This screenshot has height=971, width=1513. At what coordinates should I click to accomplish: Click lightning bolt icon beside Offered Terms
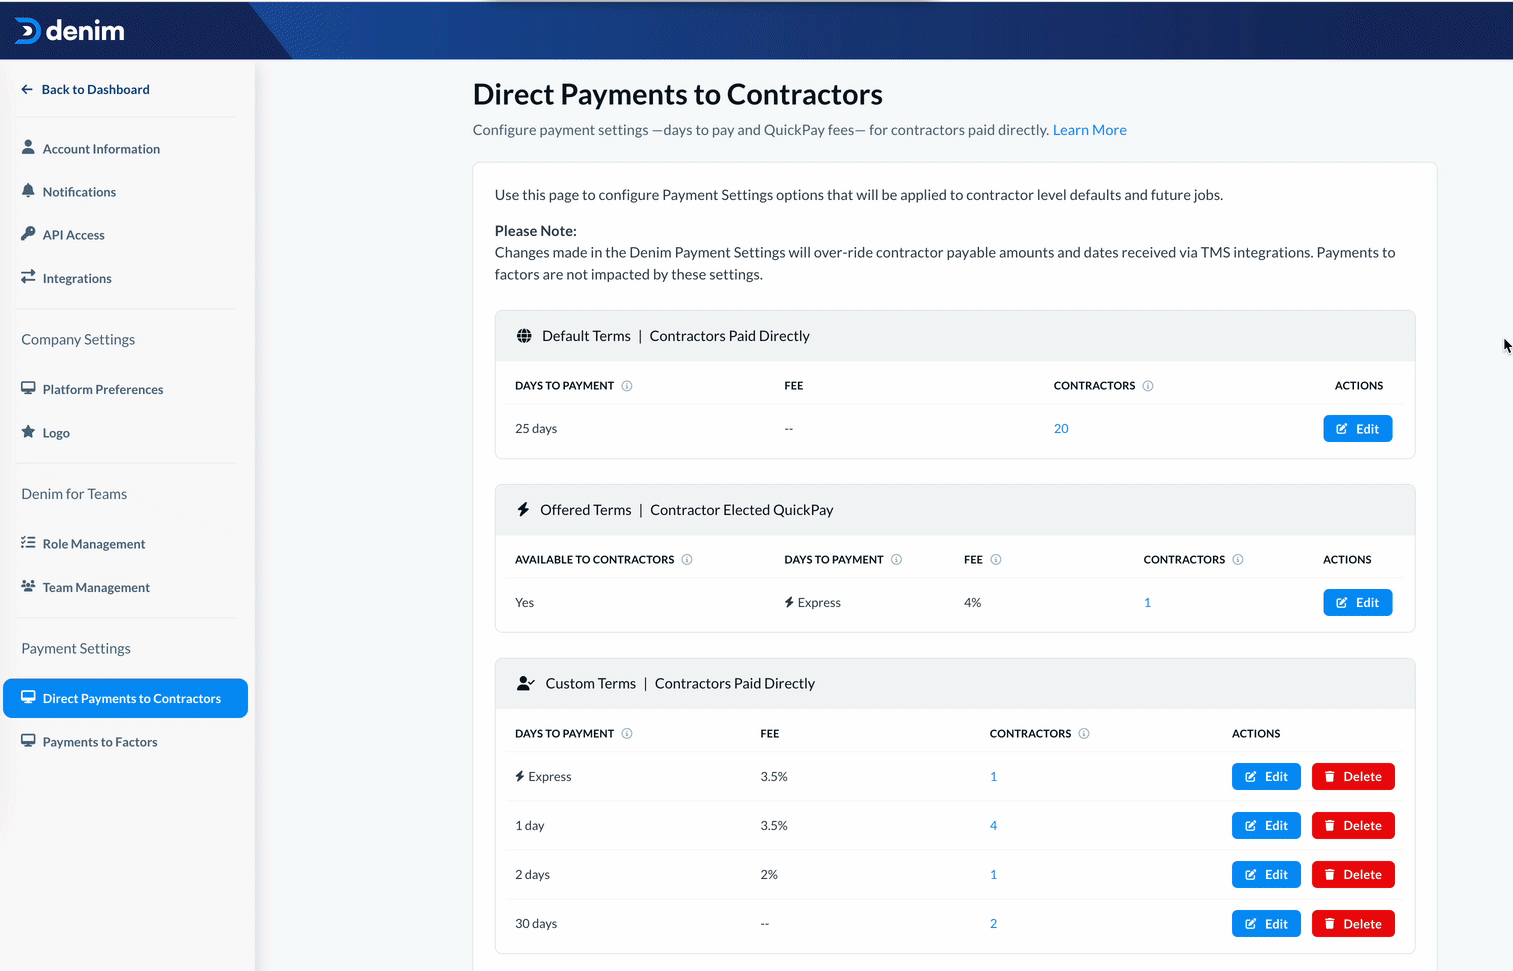(523, 510)
